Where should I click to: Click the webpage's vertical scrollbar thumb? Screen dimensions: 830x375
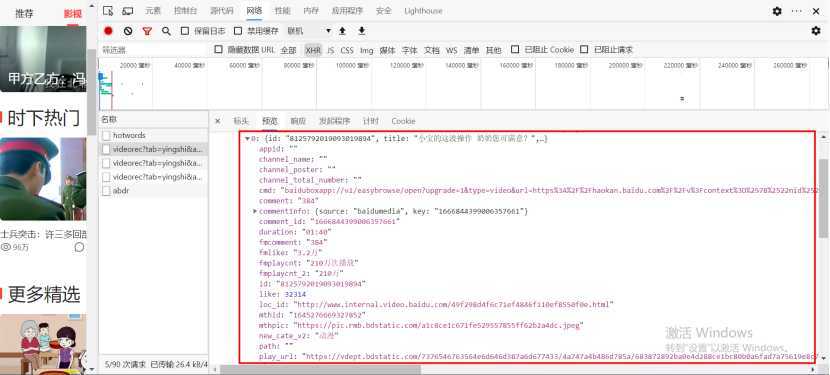coord(92,93)
